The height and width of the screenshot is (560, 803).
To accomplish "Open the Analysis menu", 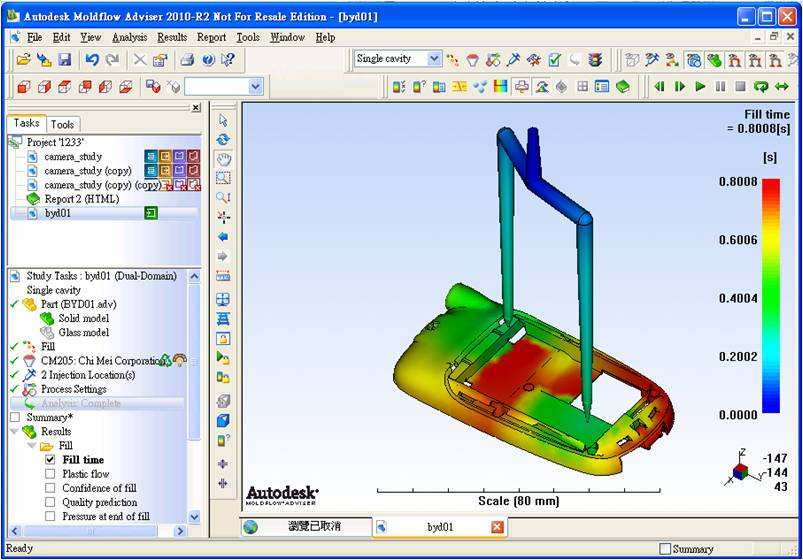I will click(130, 37).
